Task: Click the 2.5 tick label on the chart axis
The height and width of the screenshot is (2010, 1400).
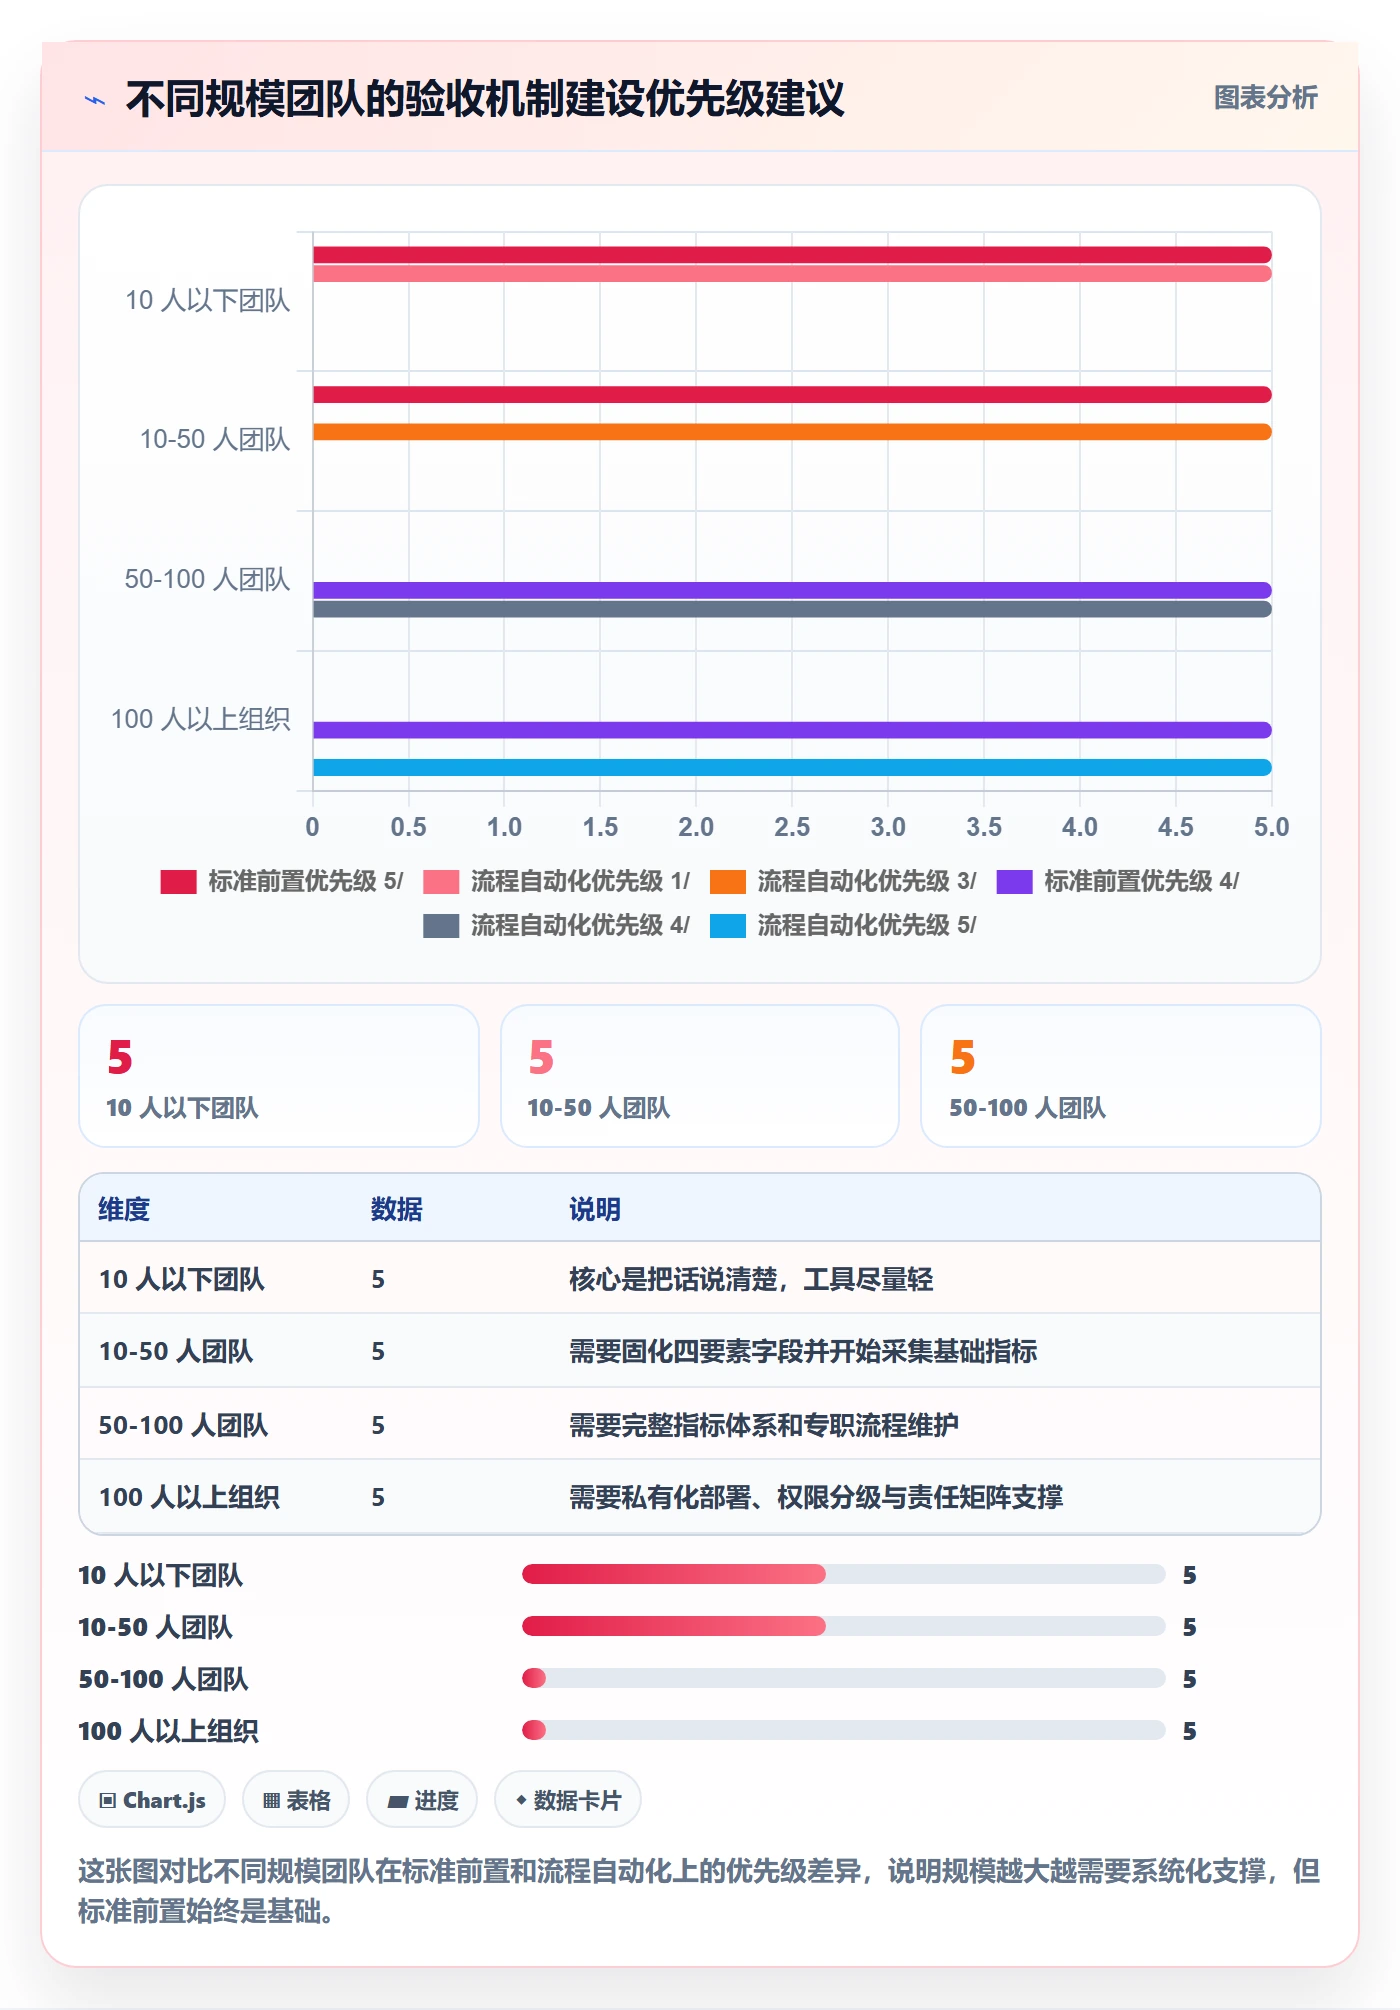Action: 792,827
